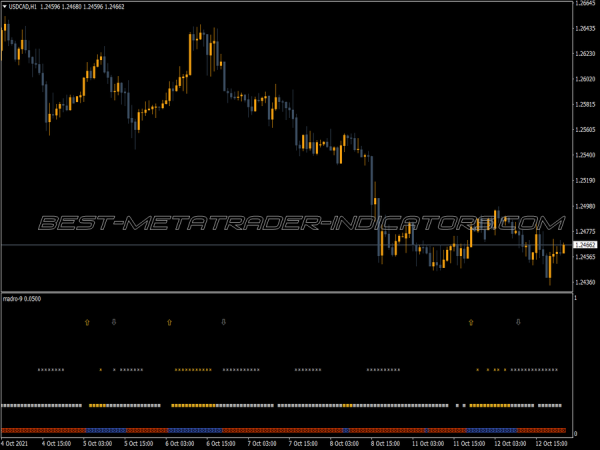This screenshot has height=450, width=600.
Task: Click the leftmost orange up arrow signal
Action: (87, 322)
